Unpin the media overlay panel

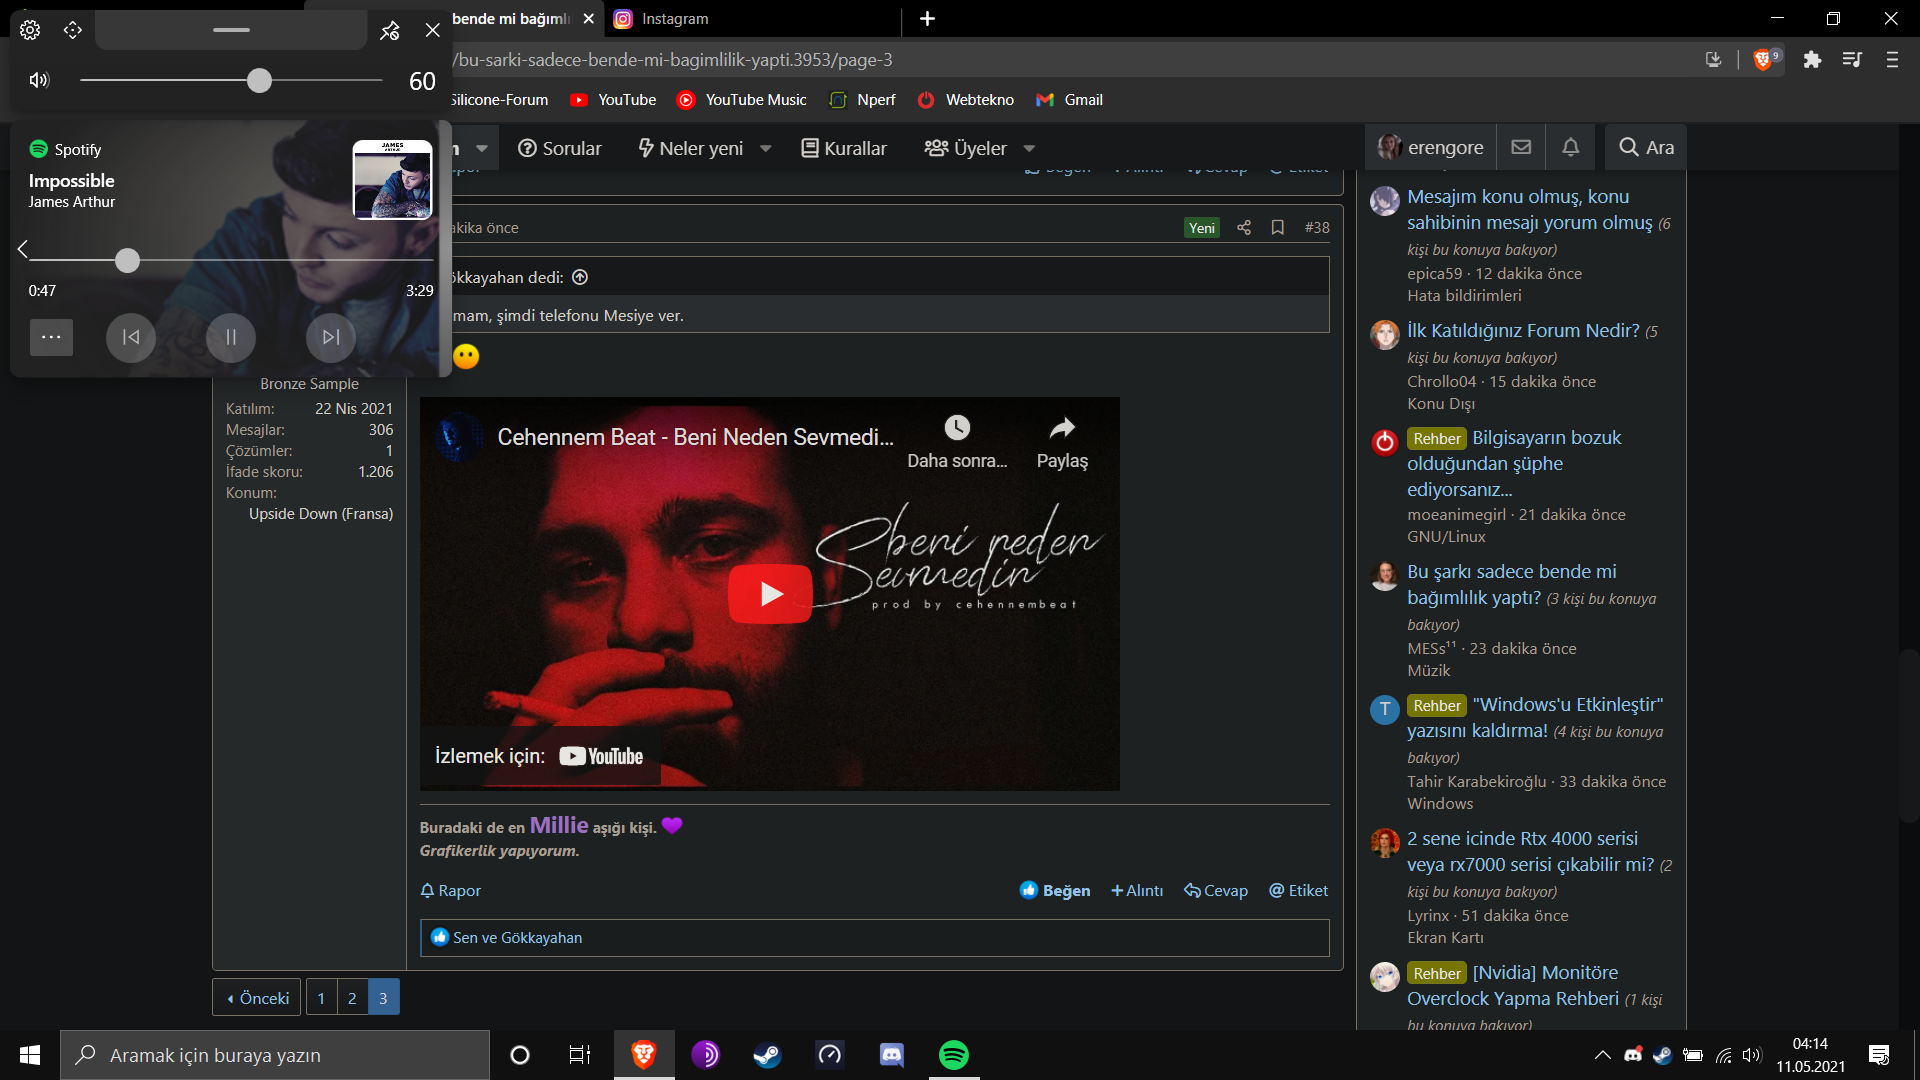(389, 31)
